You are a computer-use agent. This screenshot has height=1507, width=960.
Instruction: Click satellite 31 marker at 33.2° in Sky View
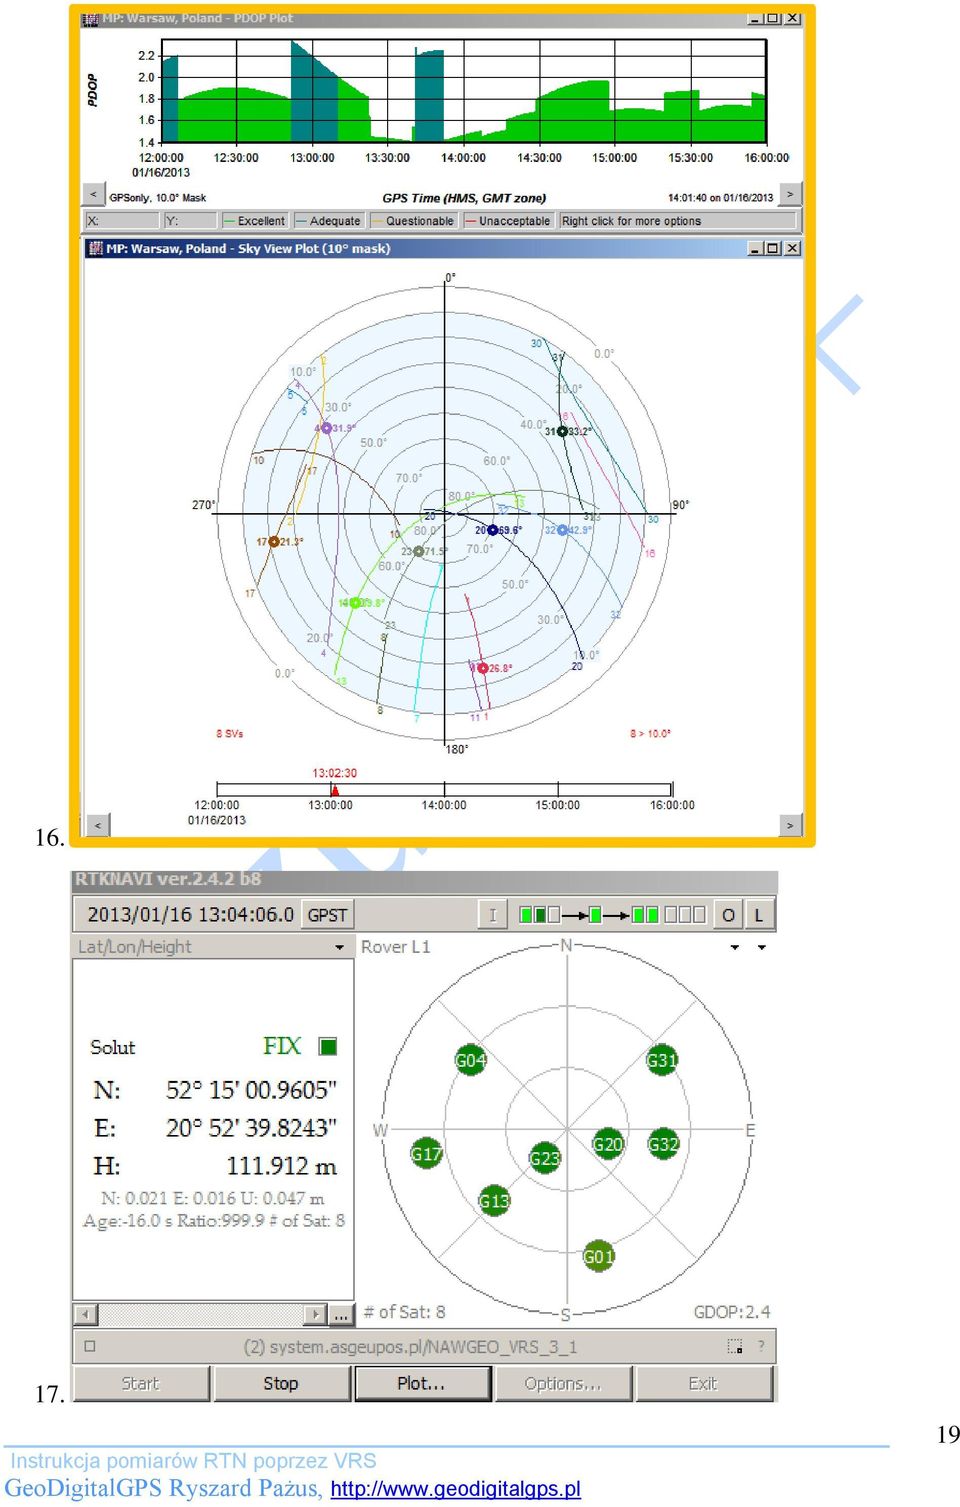(x=562, y=431)
